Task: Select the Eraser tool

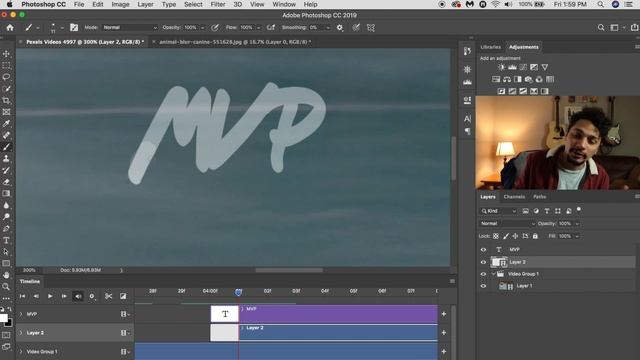Action: (6, 182)
